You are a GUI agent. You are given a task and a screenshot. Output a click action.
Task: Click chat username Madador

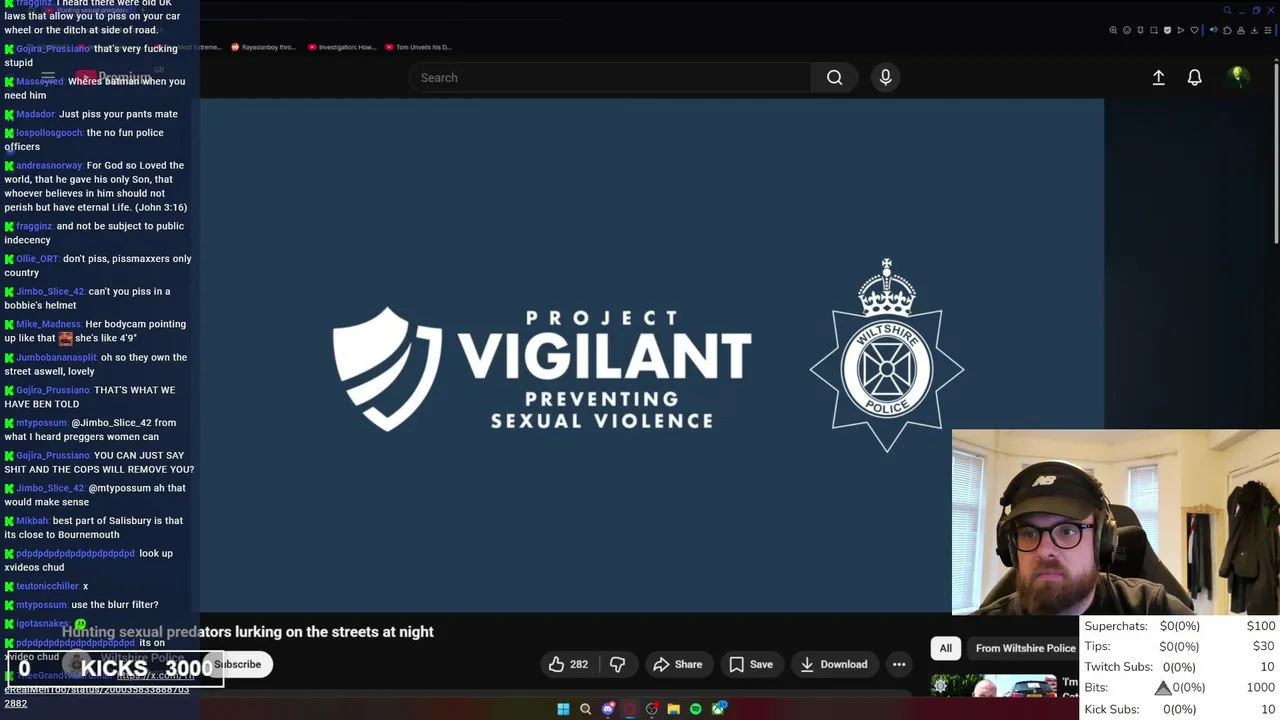[x=35, y=114]
